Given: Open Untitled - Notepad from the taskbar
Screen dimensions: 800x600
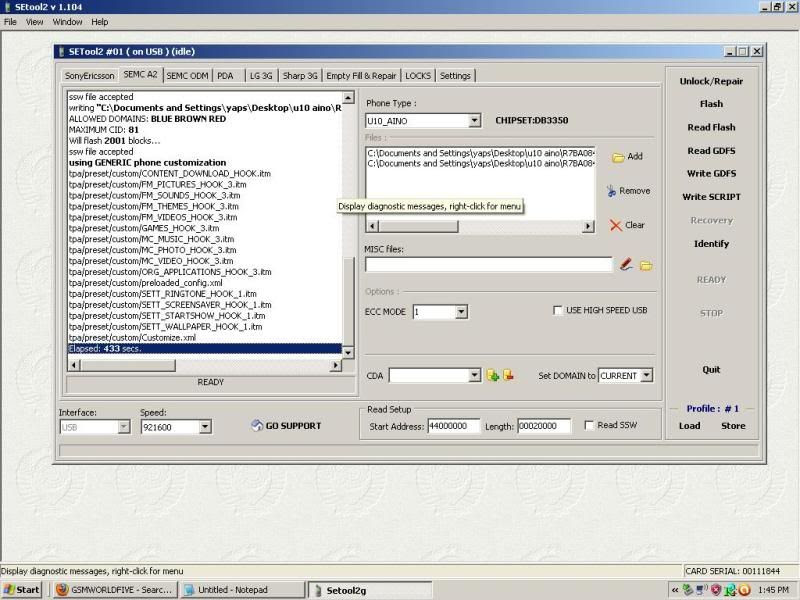Looking at the screenshot, I should [x=242, y=590].
